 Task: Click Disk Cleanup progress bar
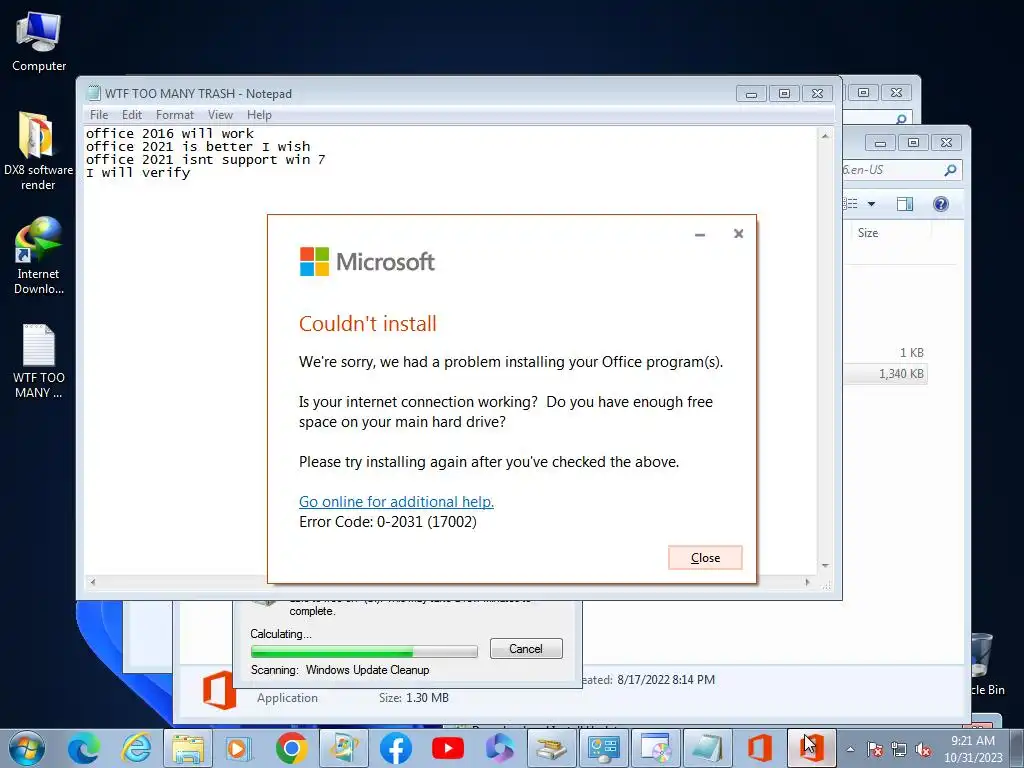click(x=364, y=651)
